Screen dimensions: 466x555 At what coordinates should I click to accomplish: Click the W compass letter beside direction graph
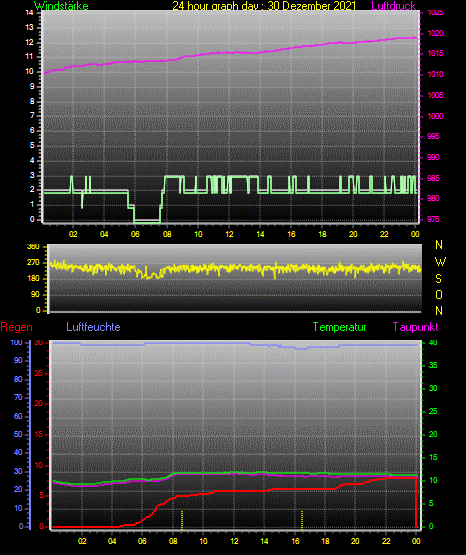point(440,262)
